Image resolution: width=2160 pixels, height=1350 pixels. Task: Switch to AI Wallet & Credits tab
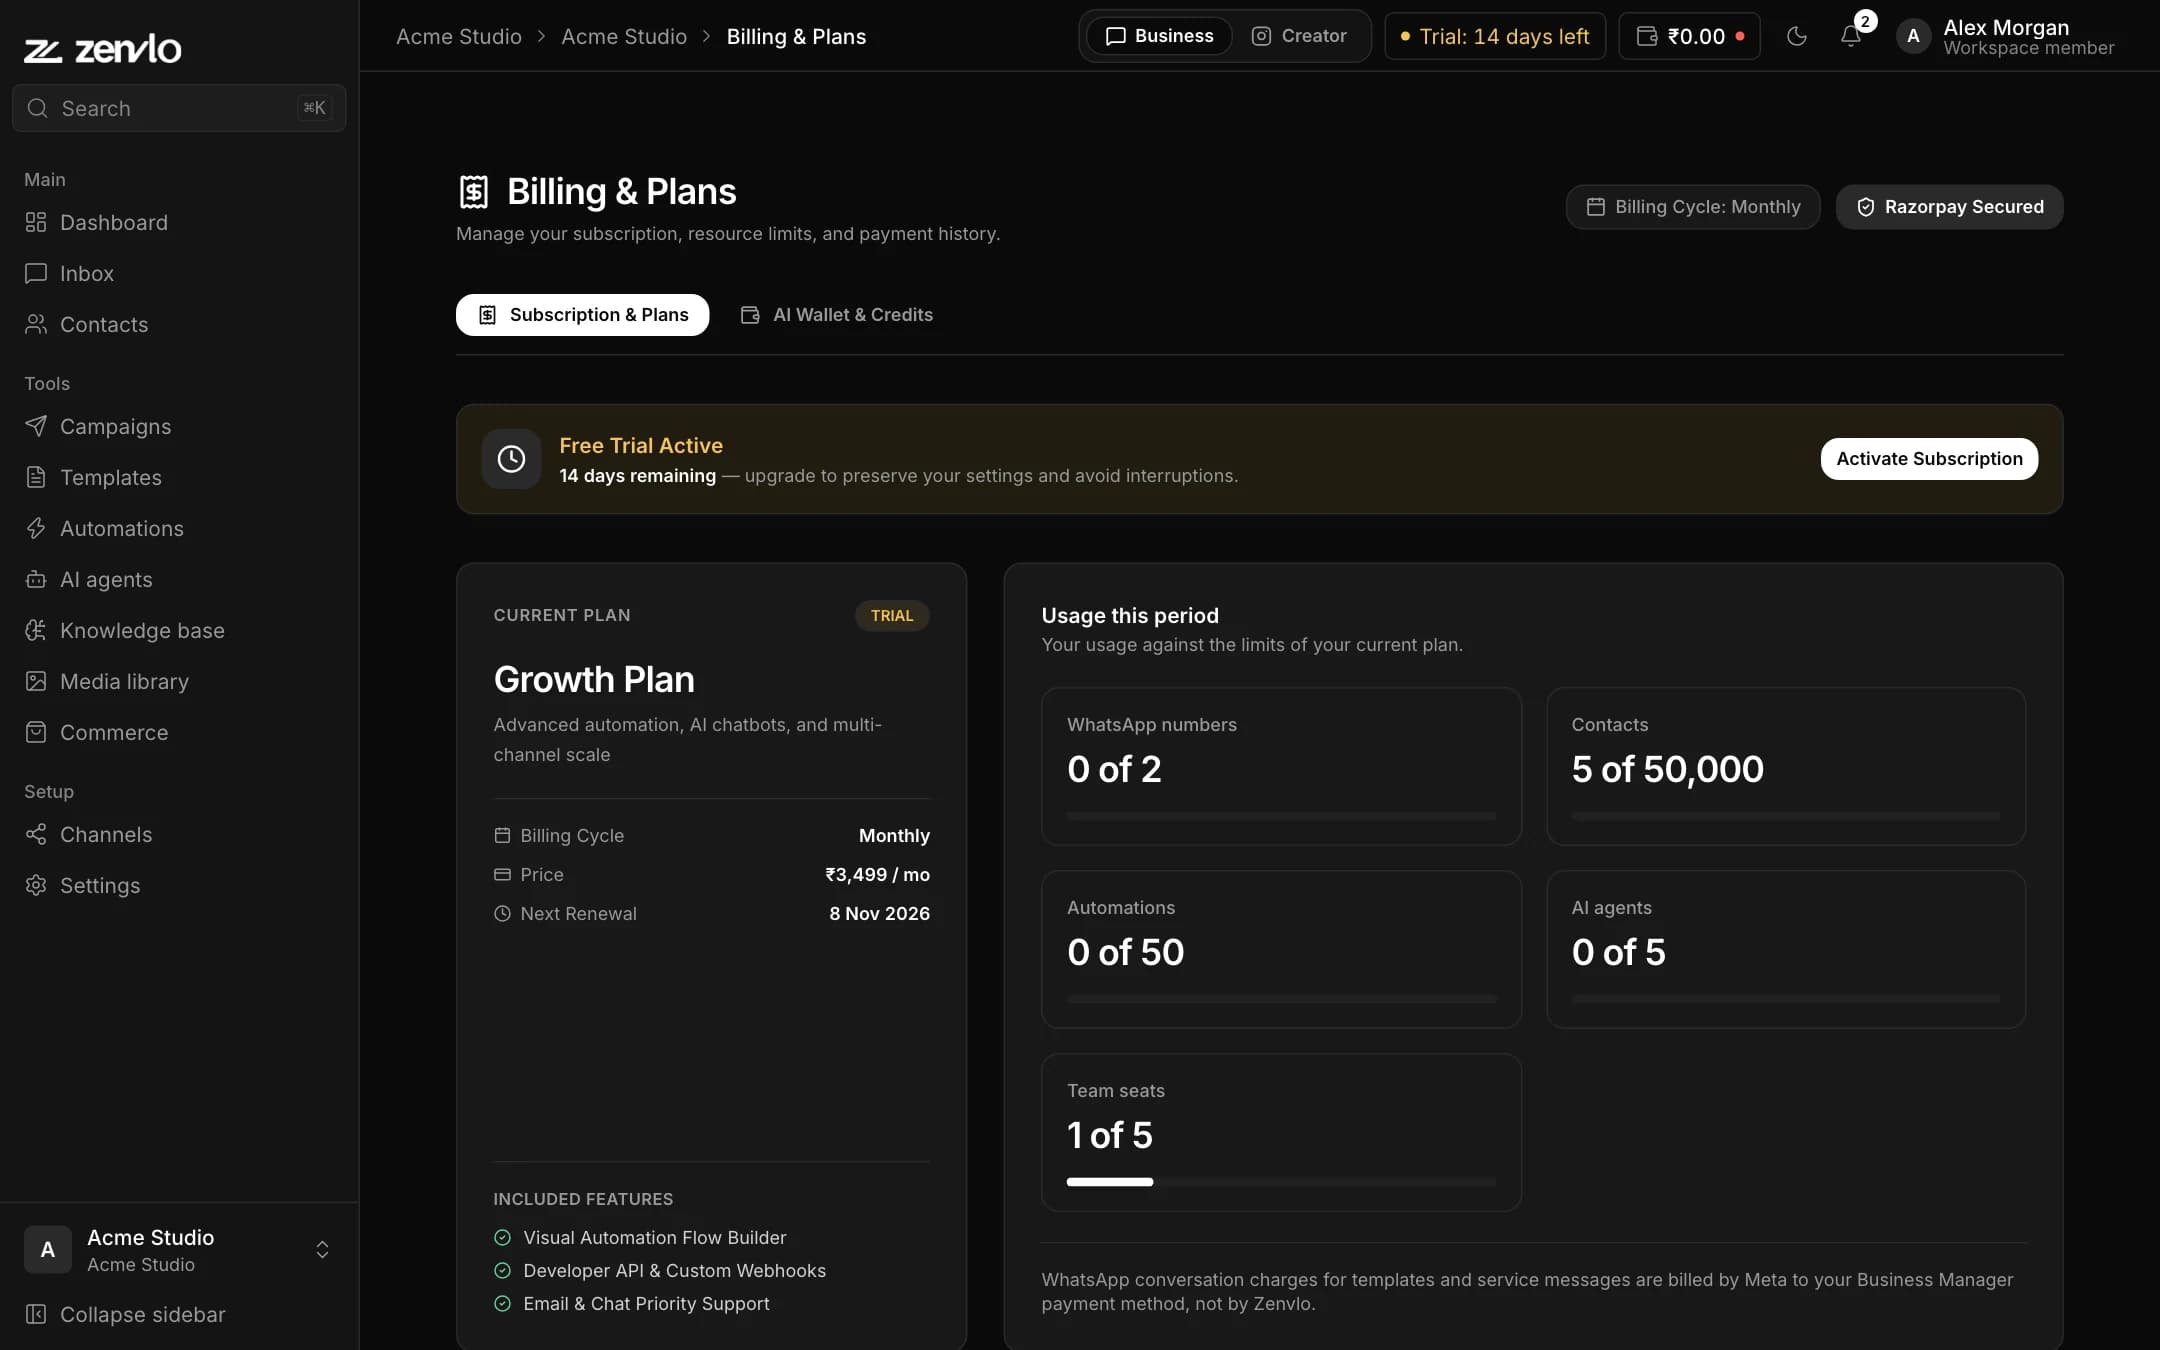pos(836,315)
